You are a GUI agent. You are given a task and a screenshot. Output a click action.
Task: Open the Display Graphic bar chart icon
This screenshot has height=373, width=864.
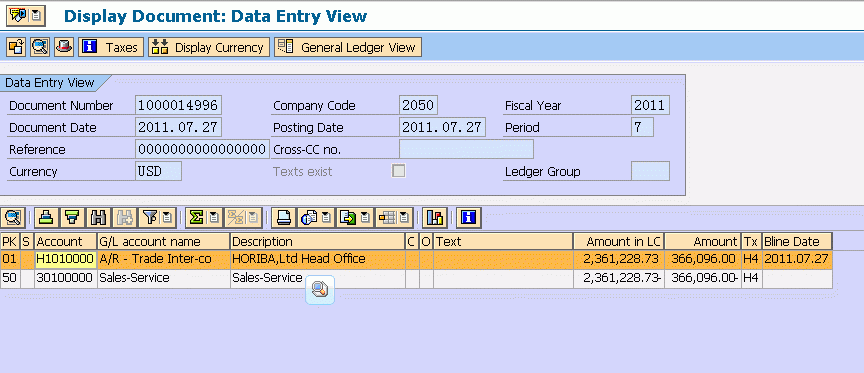(x=435, y=218)
